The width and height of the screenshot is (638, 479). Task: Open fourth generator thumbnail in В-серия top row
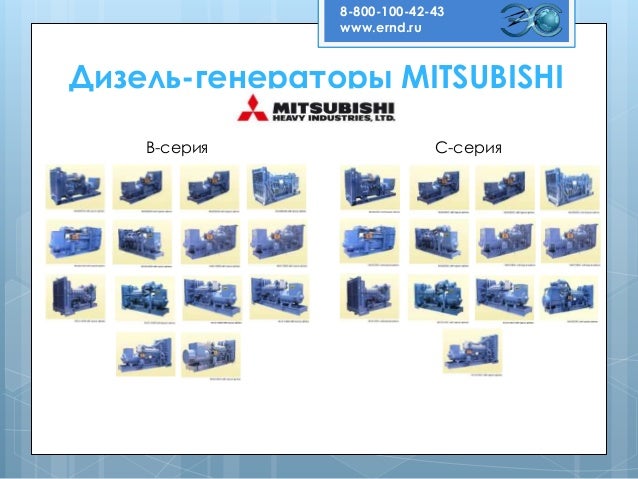click(x=277, y=187)
